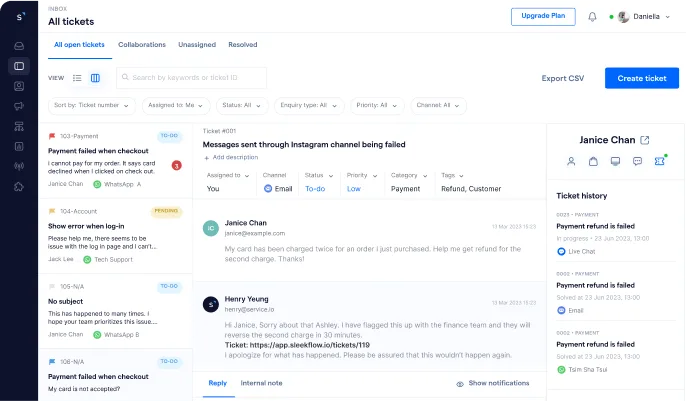Open the notifications bell
Screen dimensions: 686x401
[x=592, y=17]
